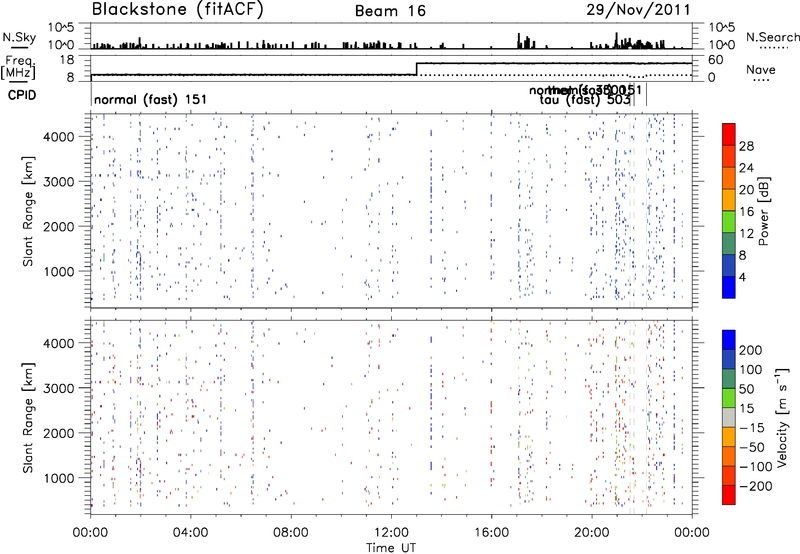Click the 04:00 time axis tick
Image resolution: width=800 pixels, height=554 pixels.
coord(190,533)
